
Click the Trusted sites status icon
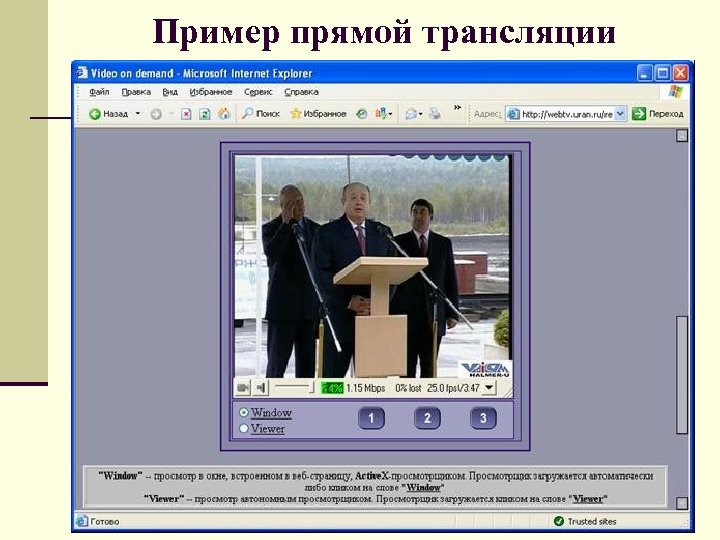559,521
